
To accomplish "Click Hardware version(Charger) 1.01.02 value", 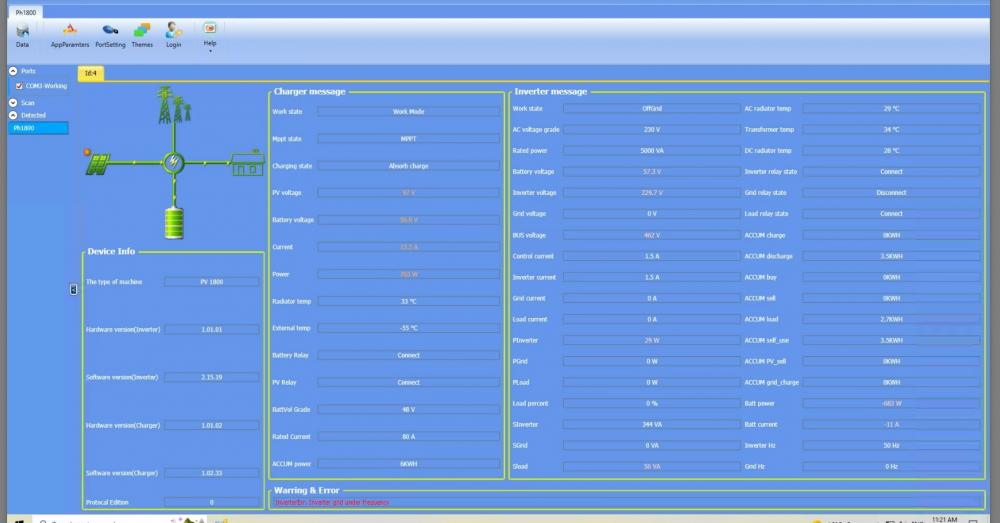I will (212, 425).
